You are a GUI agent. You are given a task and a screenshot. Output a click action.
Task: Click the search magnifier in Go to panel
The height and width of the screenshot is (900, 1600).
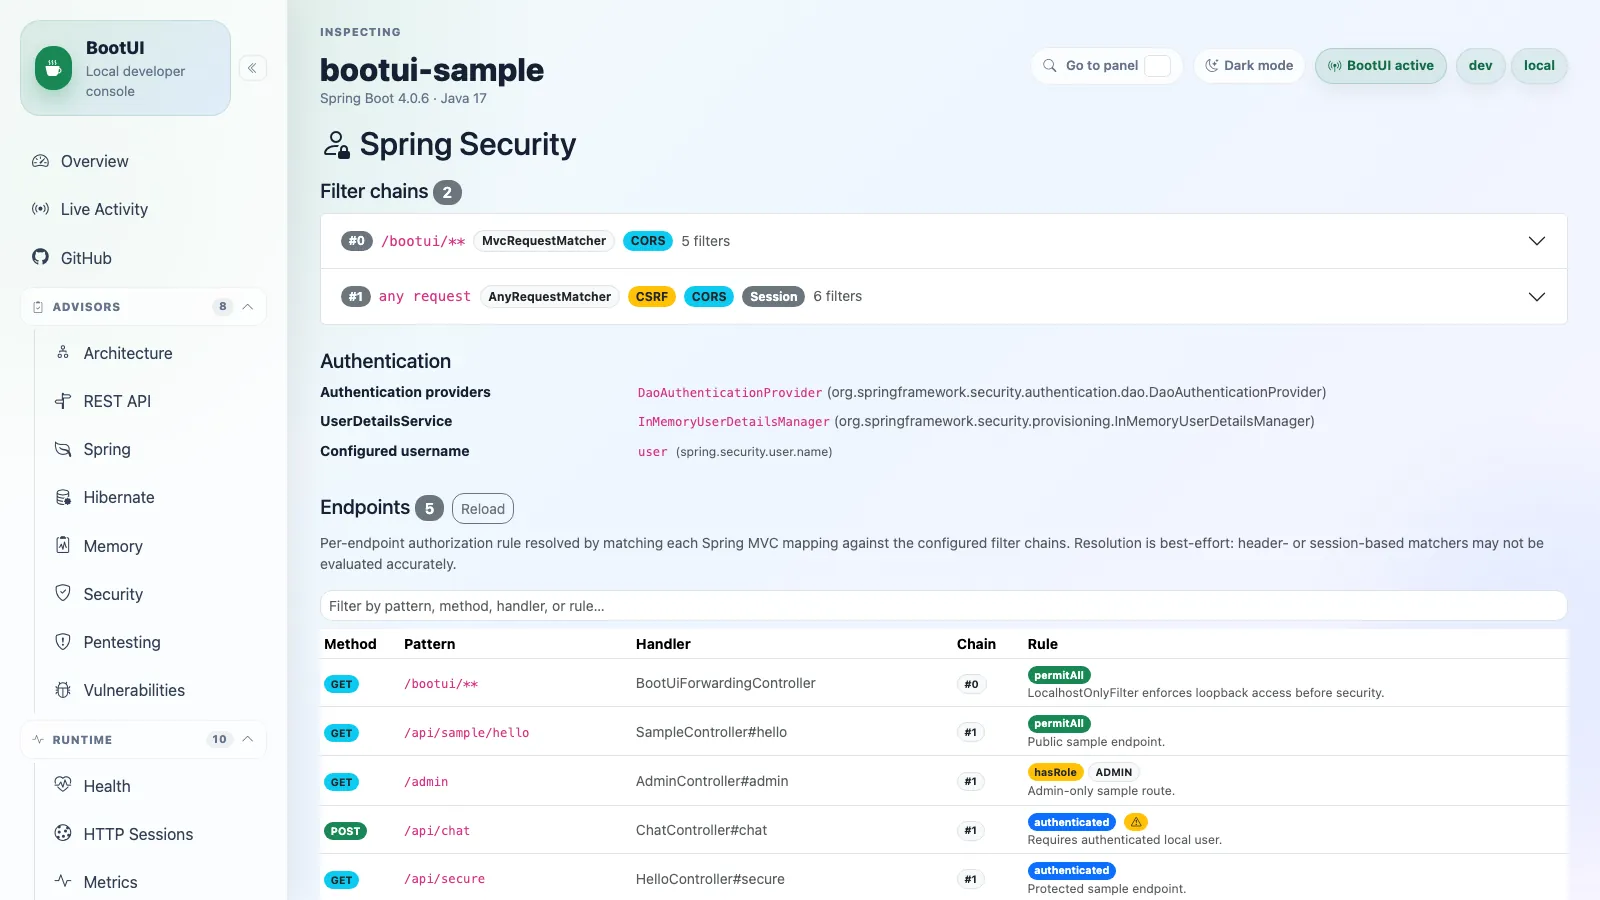pos(1050,66)
